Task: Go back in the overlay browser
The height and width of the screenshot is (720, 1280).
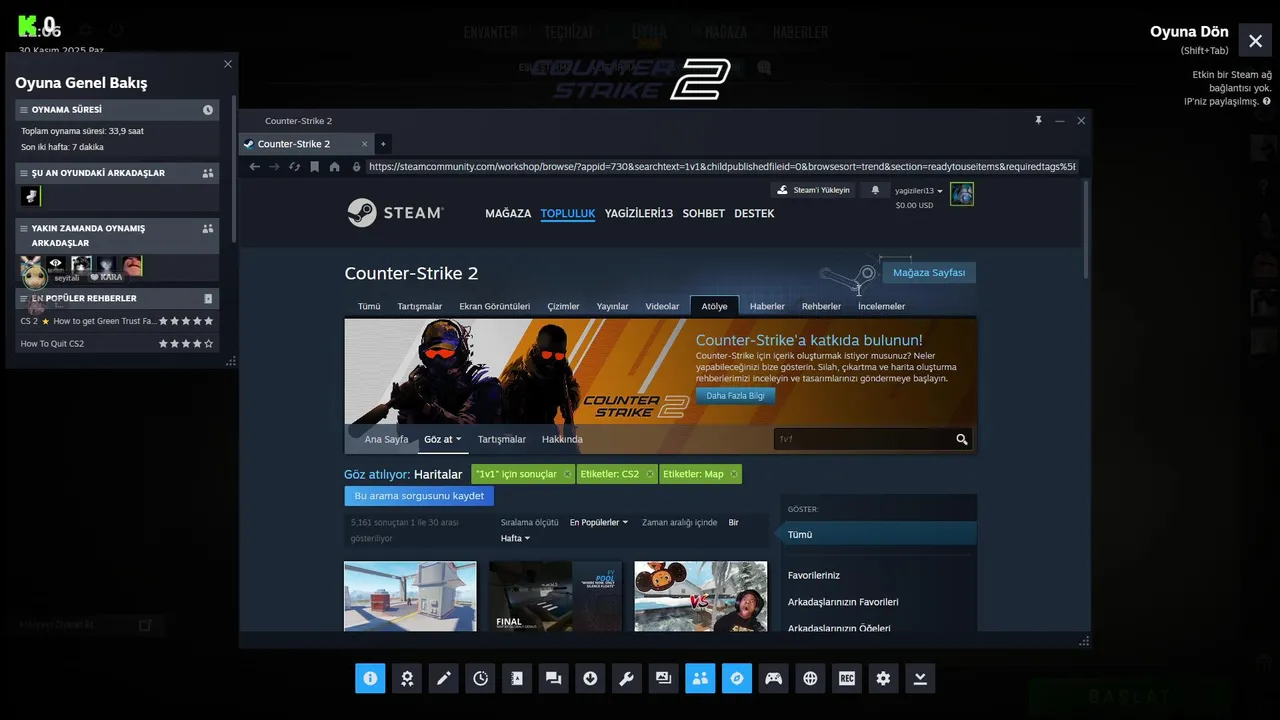Action: pyautogui.click(x=255, y=167)
